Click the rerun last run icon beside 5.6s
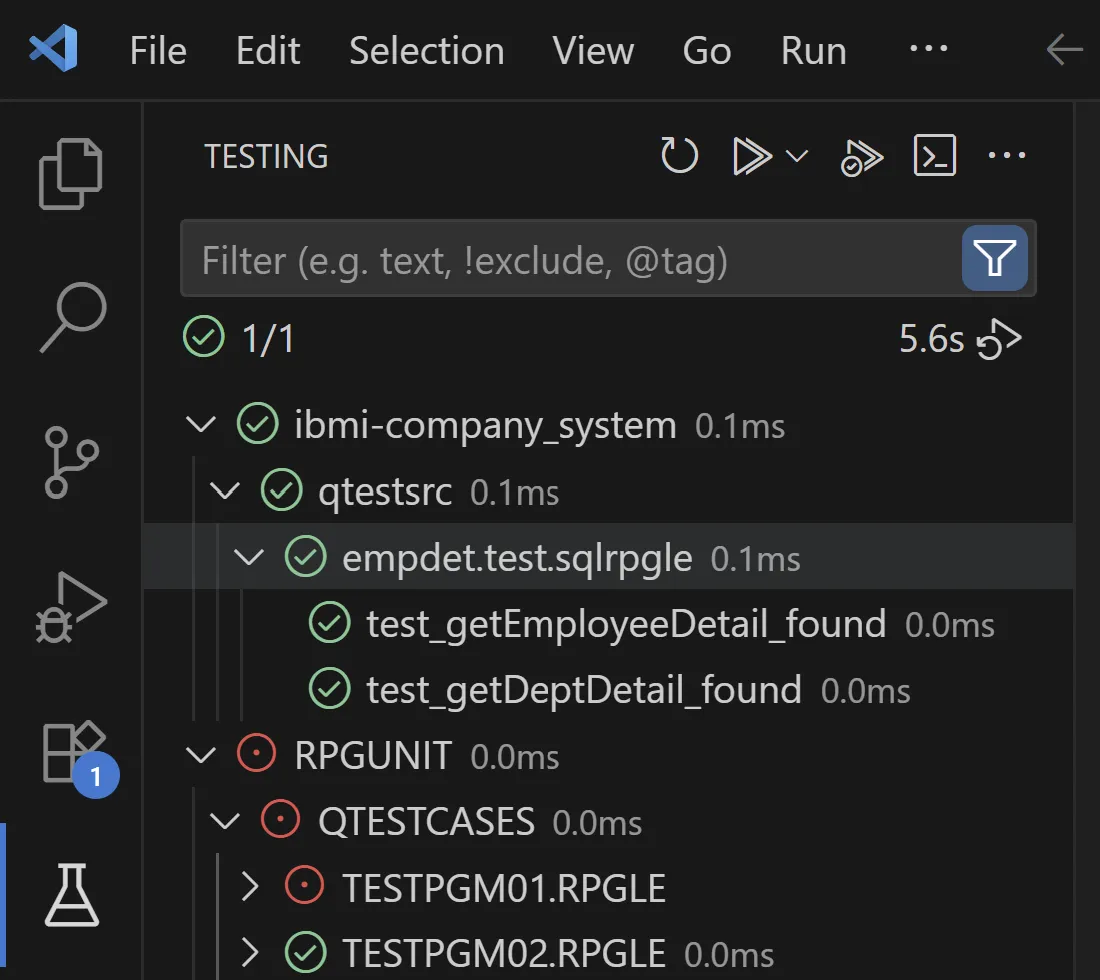 tap(1000, 340)
